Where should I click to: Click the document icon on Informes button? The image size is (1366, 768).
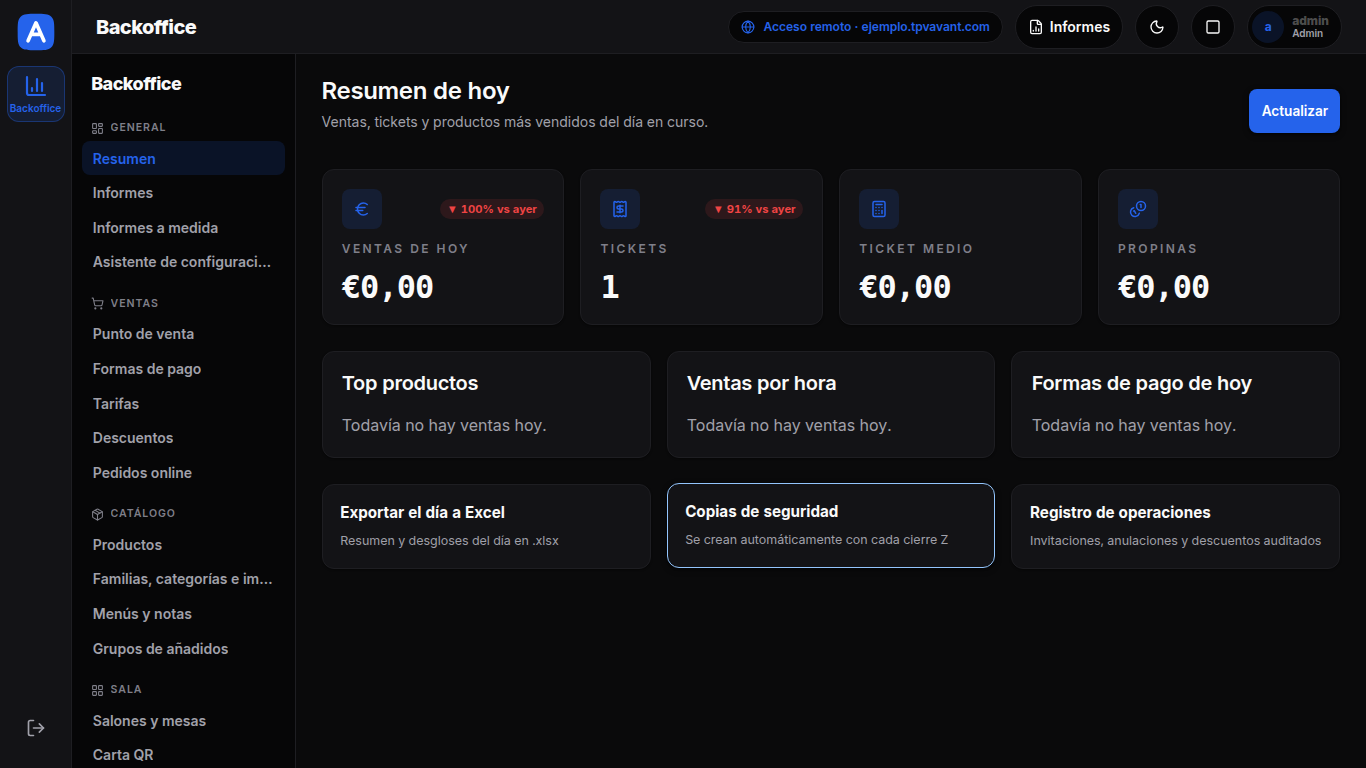click(x=1036, y=27)
